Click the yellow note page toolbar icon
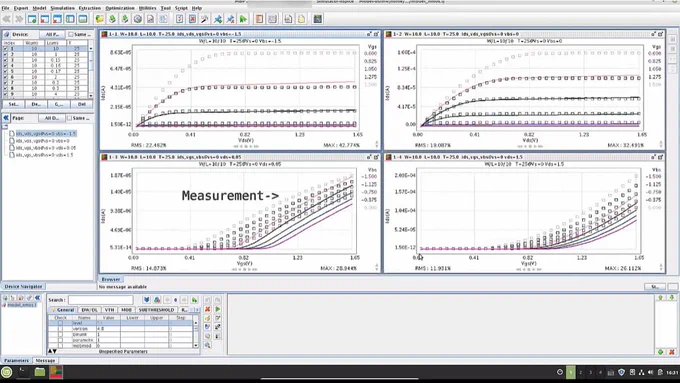The width and height of the screenshot is (680, 383). [301, 19]
